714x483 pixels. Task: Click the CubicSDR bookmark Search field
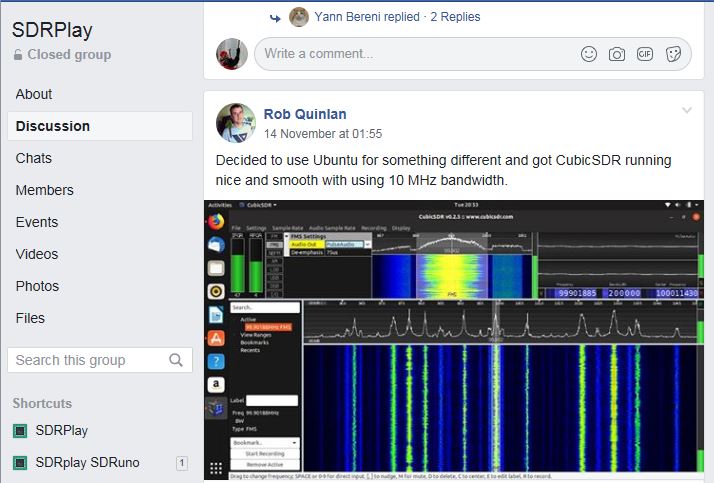point(265,308)
